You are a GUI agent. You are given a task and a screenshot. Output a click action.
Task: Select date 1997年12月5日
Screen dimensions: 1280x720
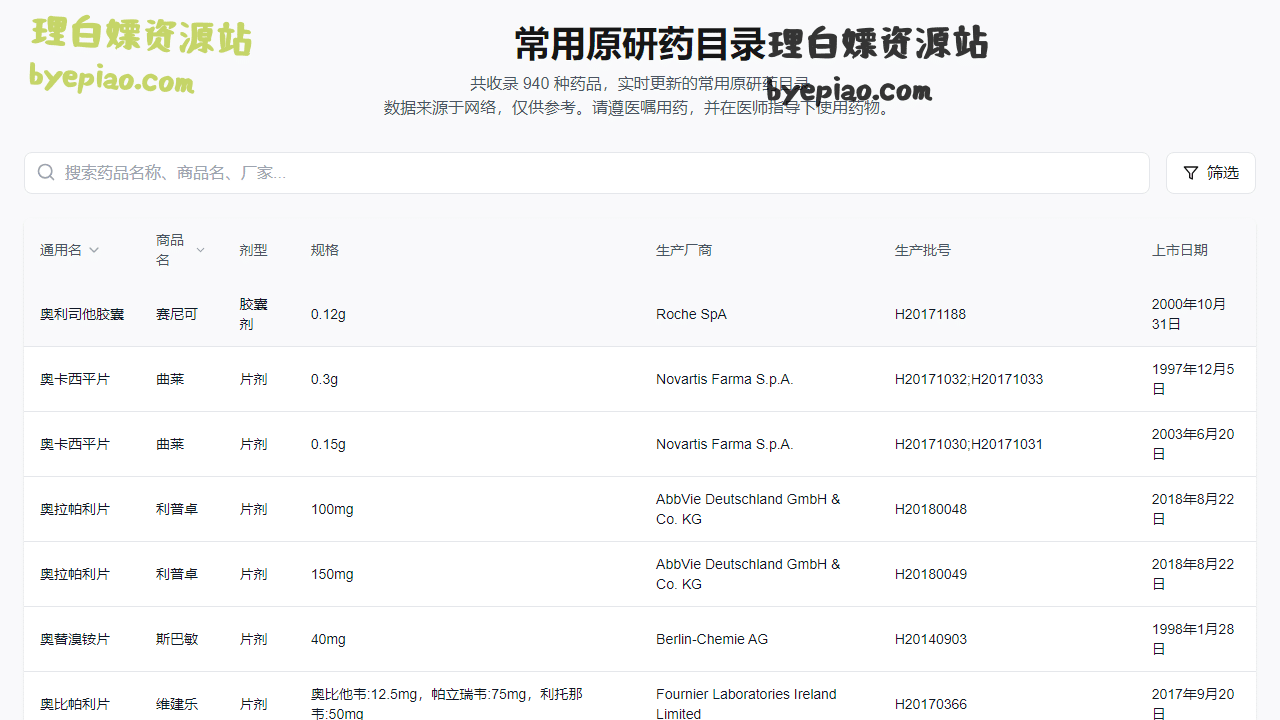[1193, 379]
